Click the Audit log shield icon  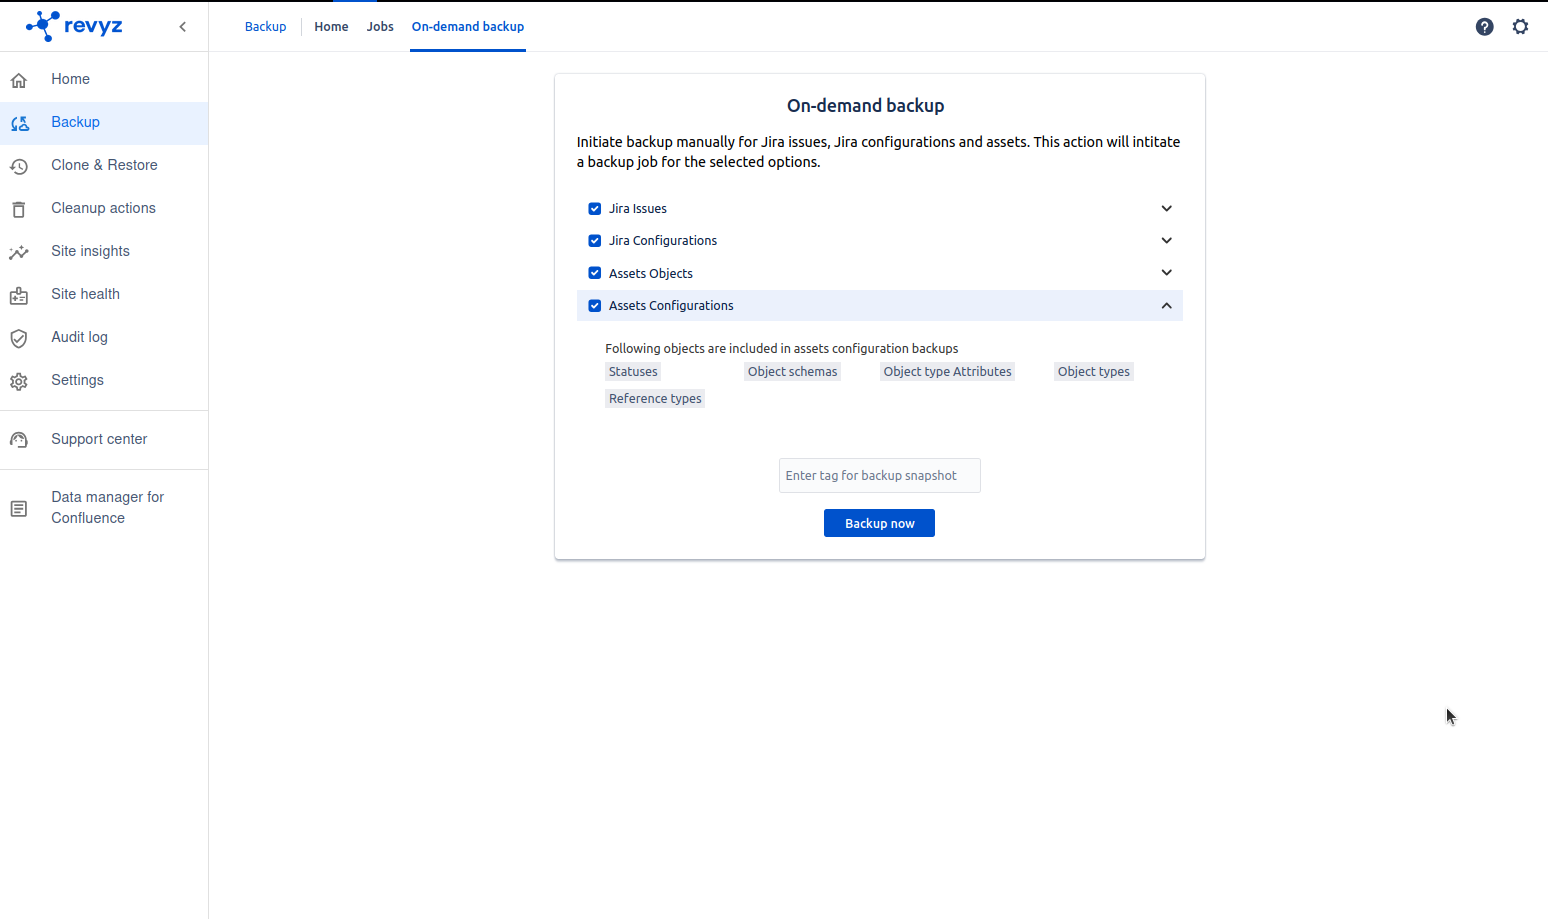[19, 338]
